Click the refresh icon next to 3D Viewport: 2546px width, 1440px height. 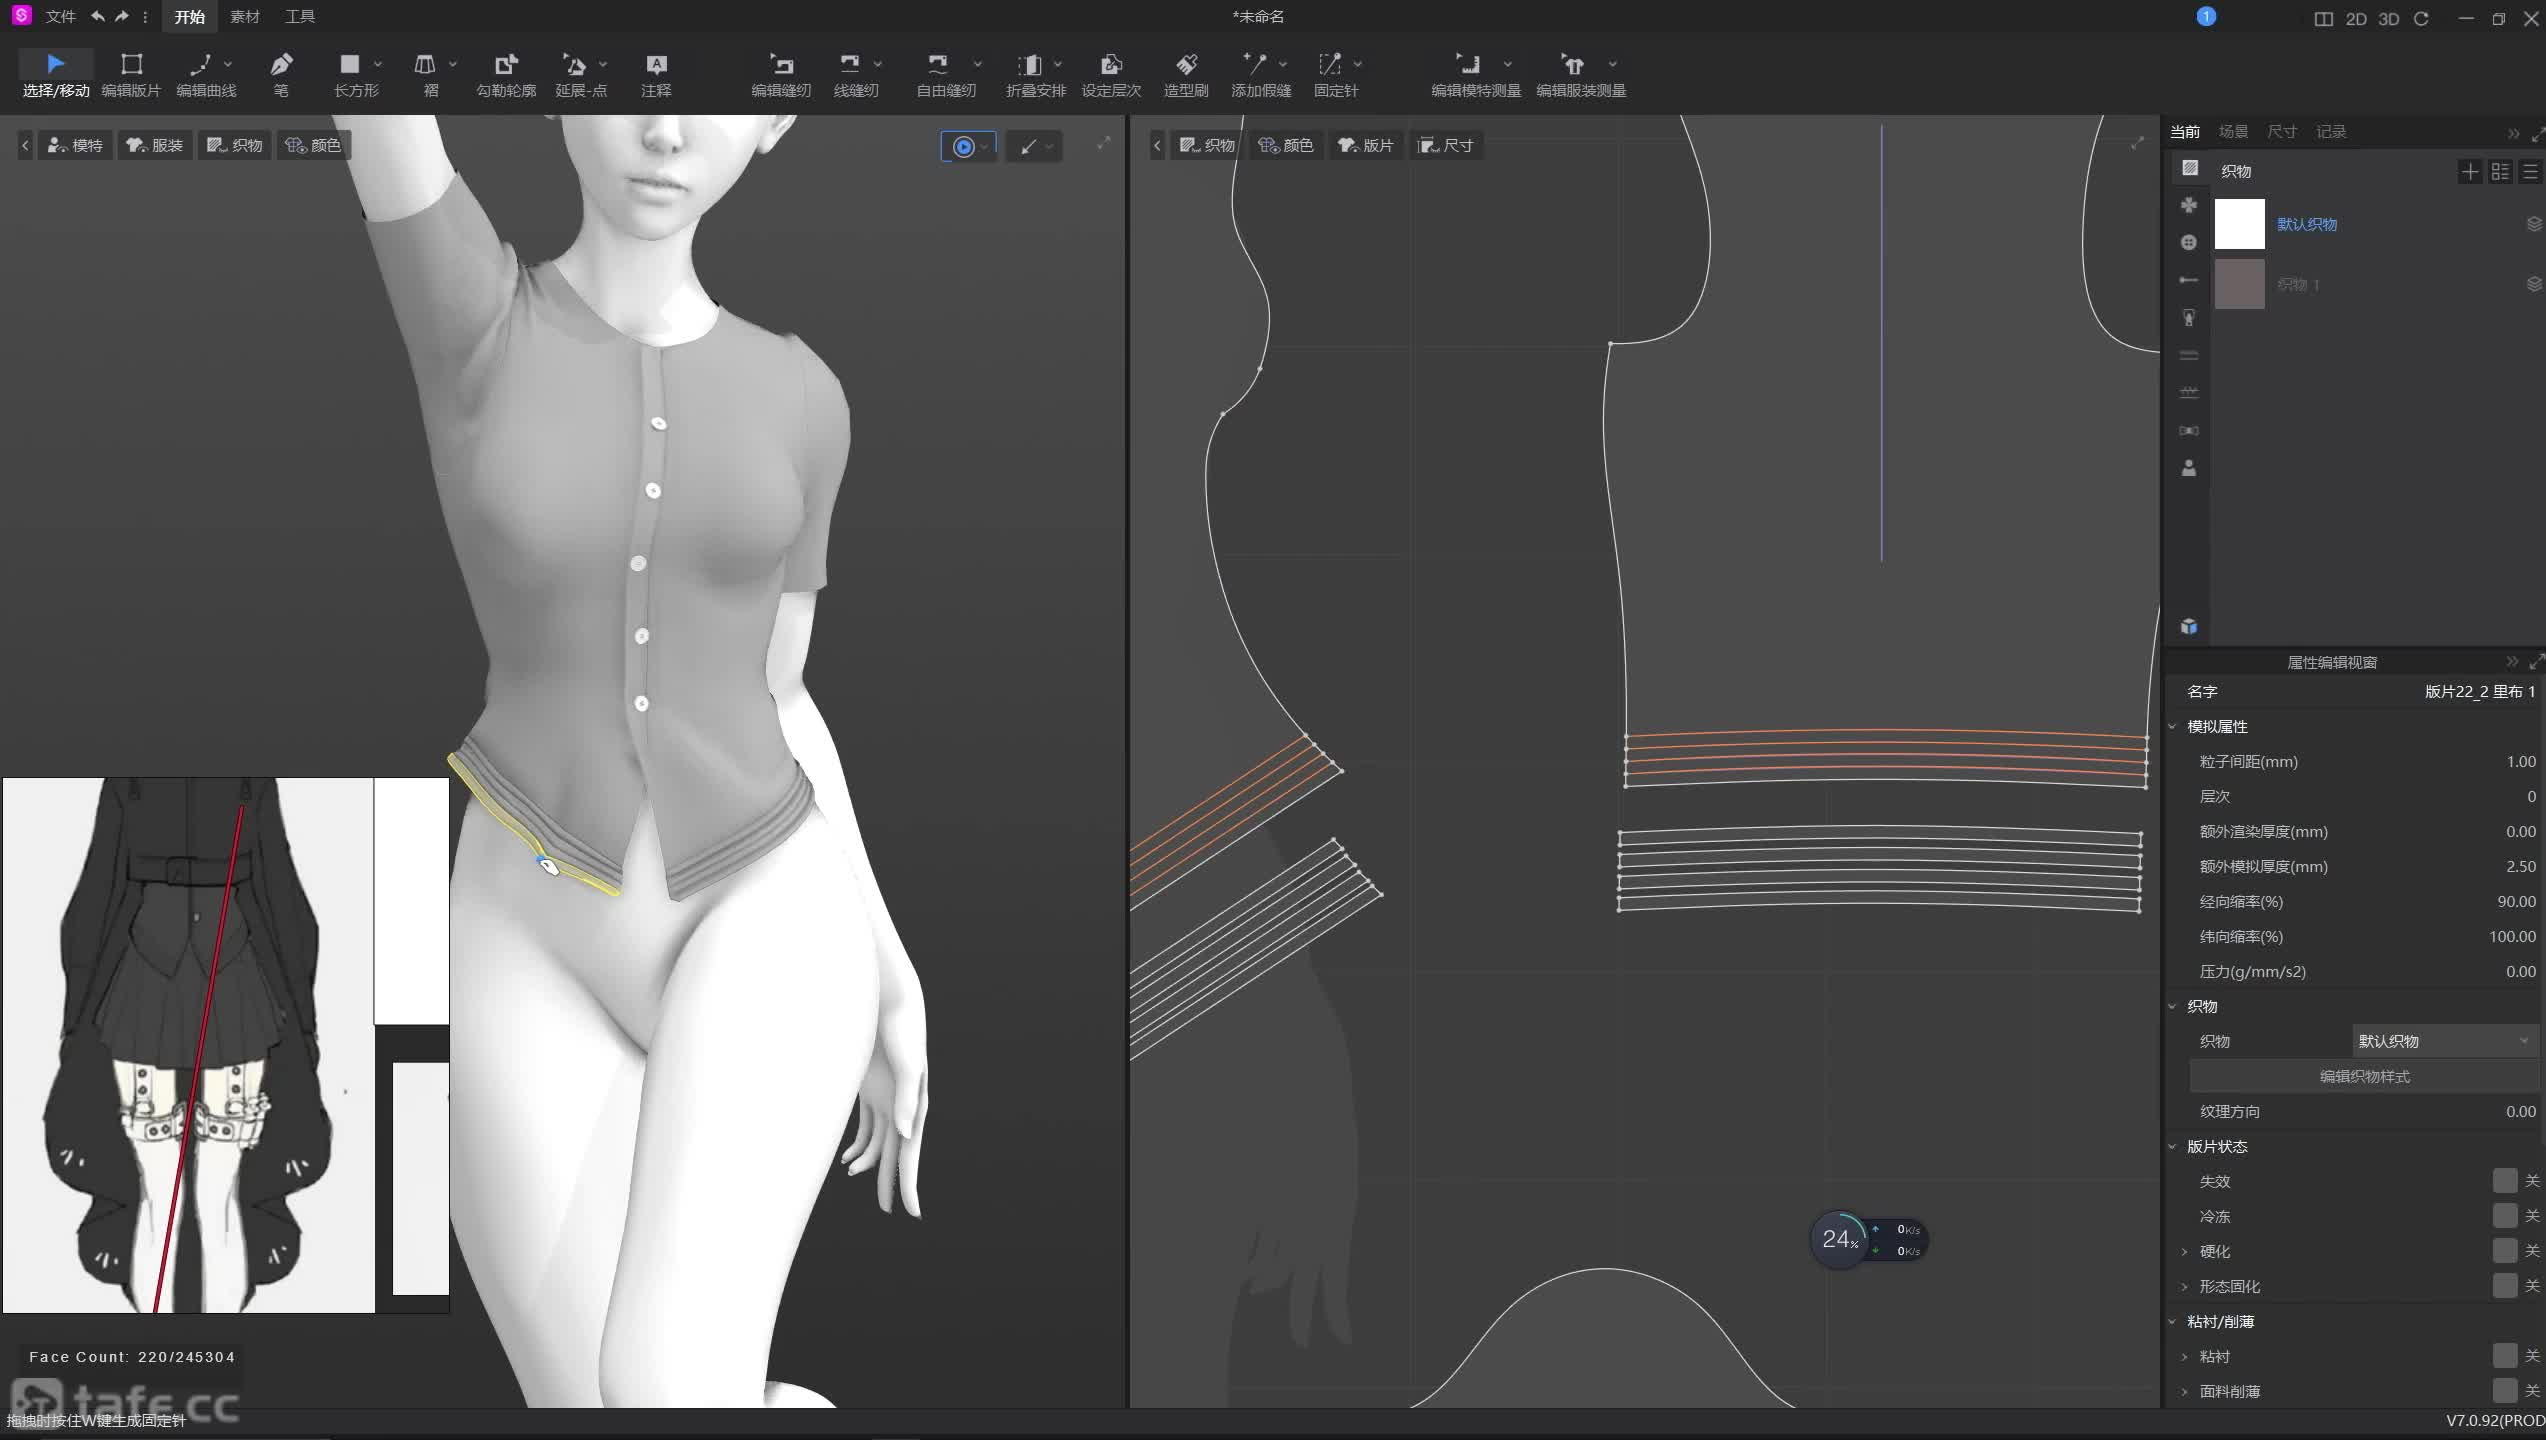click(x=2421, y=18)
